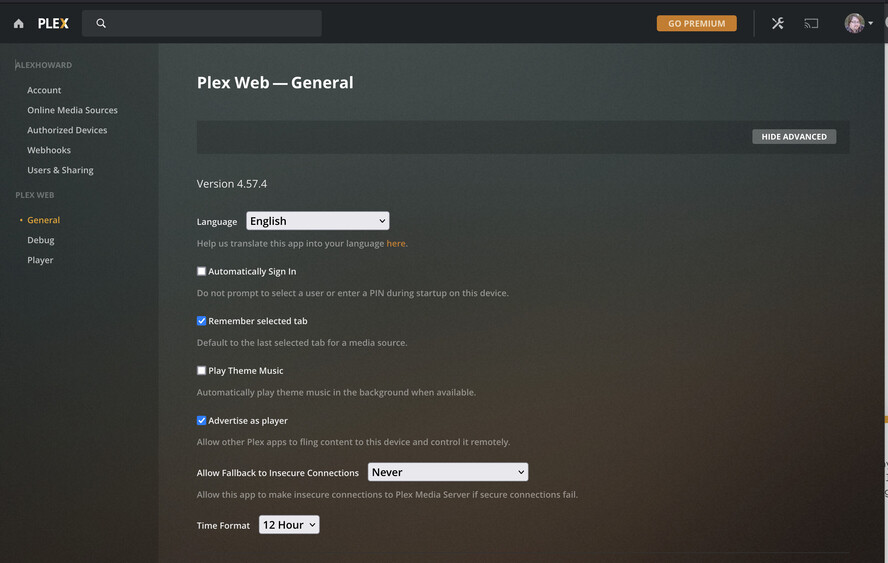The width and height of the screenshot is (888, 563).
Task: Enable Automatically Sign In checkbox
Action: 201,271
